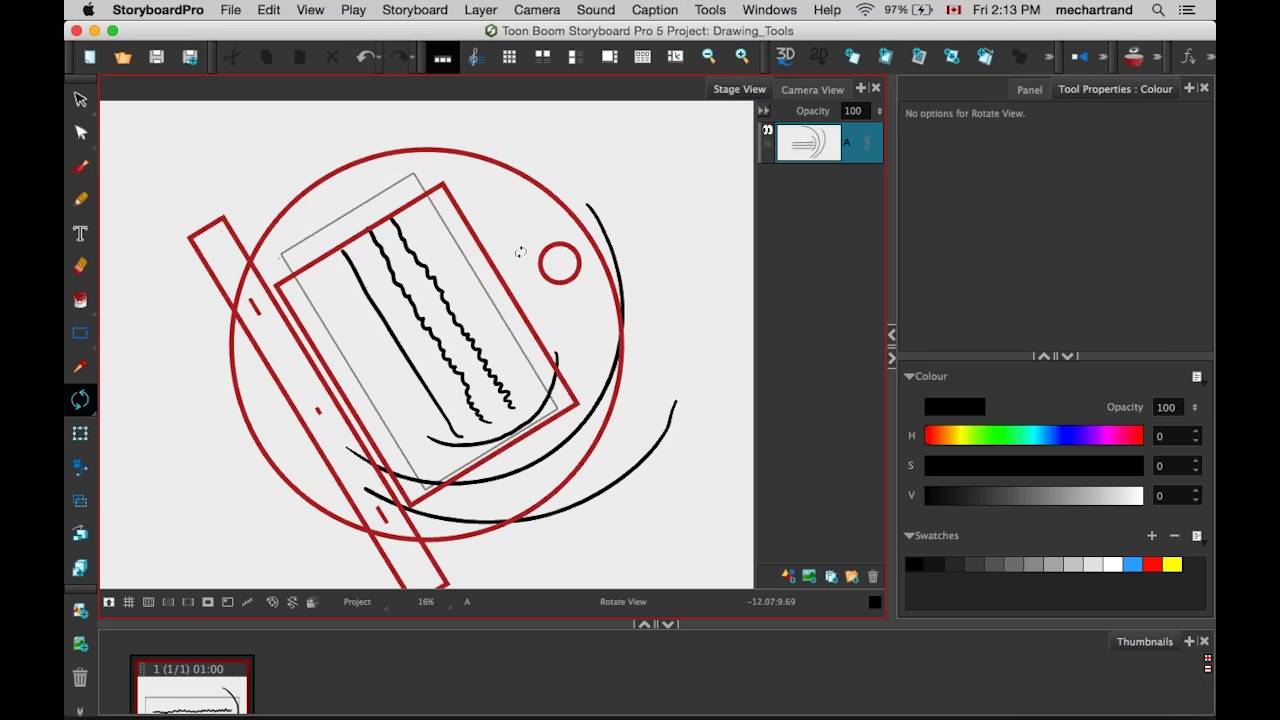The height and width of the screenshot is (720, 1280).
Task: Expand the layer panel double-arrow chevron
Action: coord(763,111)
